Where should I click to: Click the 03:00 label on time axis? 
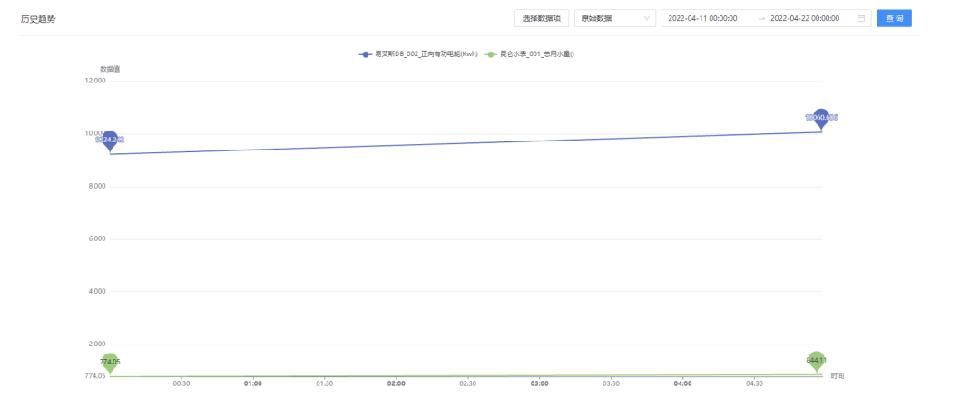coord(539,383)
